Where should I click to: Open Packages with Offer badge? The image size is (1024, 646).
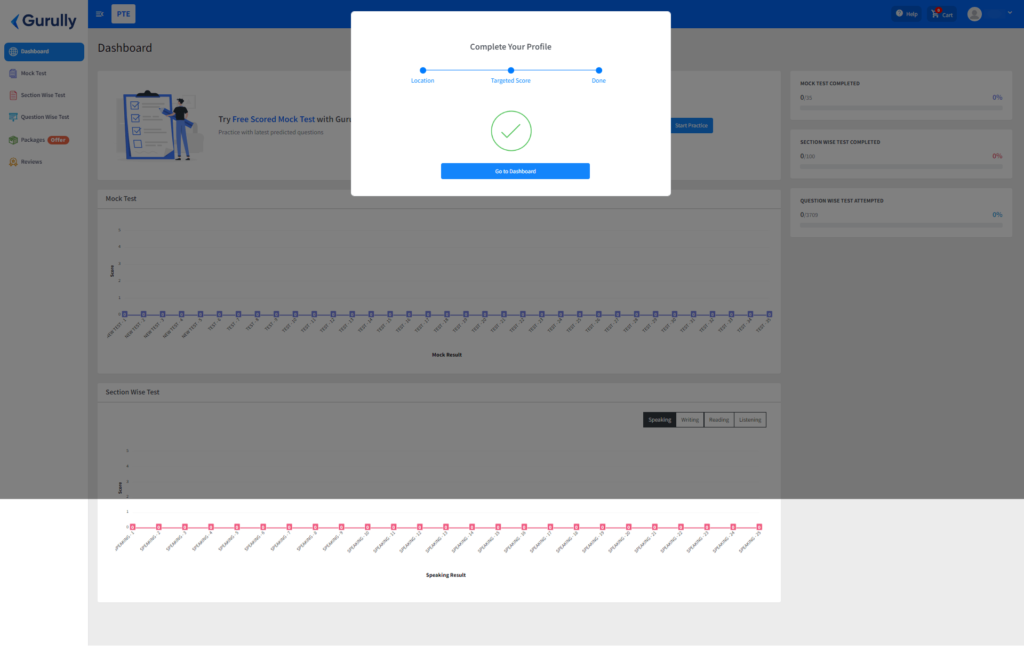click(x=39, y=140)
